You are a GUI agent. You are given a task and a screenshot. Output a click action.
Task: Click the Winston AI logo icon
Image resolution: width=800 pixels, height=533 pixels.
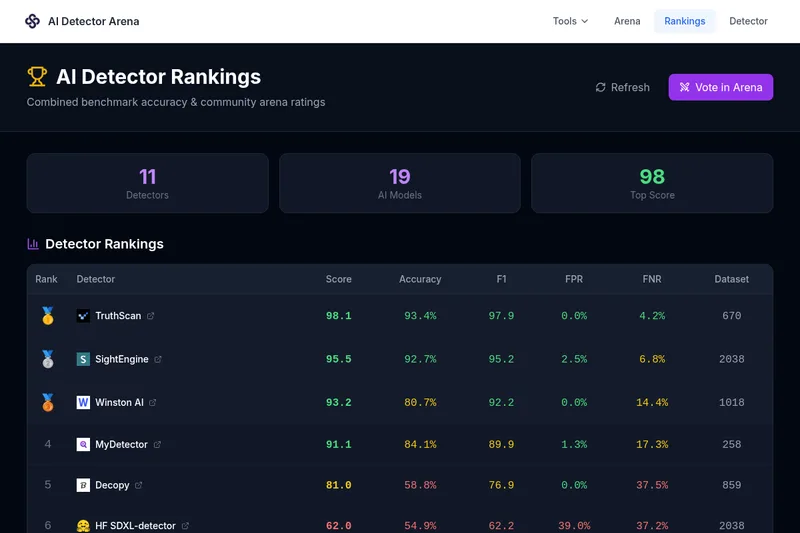[83, 402]
